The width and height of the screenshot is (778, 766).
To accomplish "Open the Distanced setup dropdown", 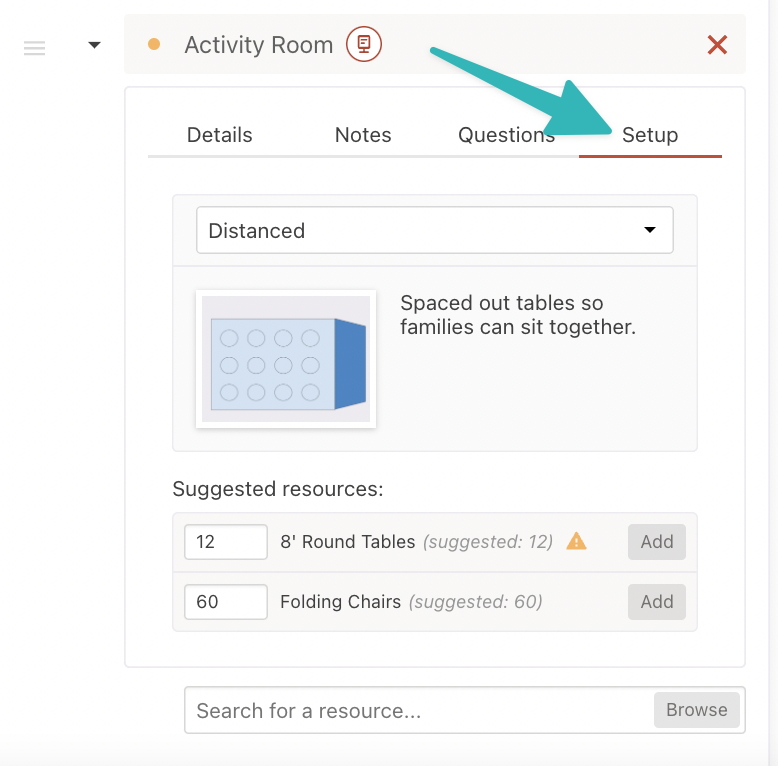I will tap(435, 230).
